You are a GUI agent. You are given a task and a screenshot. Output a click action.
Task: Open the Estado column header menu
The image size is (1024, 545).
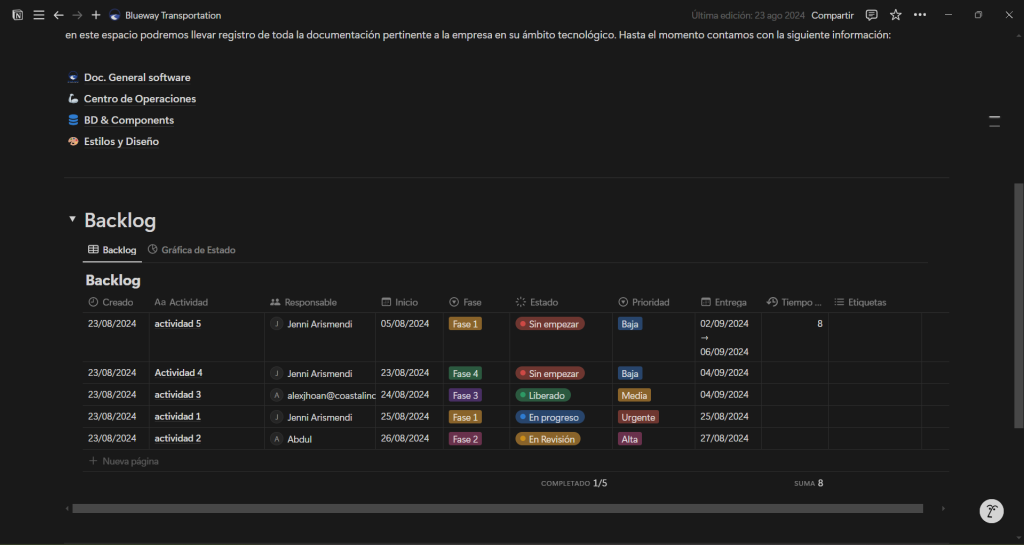click(543, 302)
